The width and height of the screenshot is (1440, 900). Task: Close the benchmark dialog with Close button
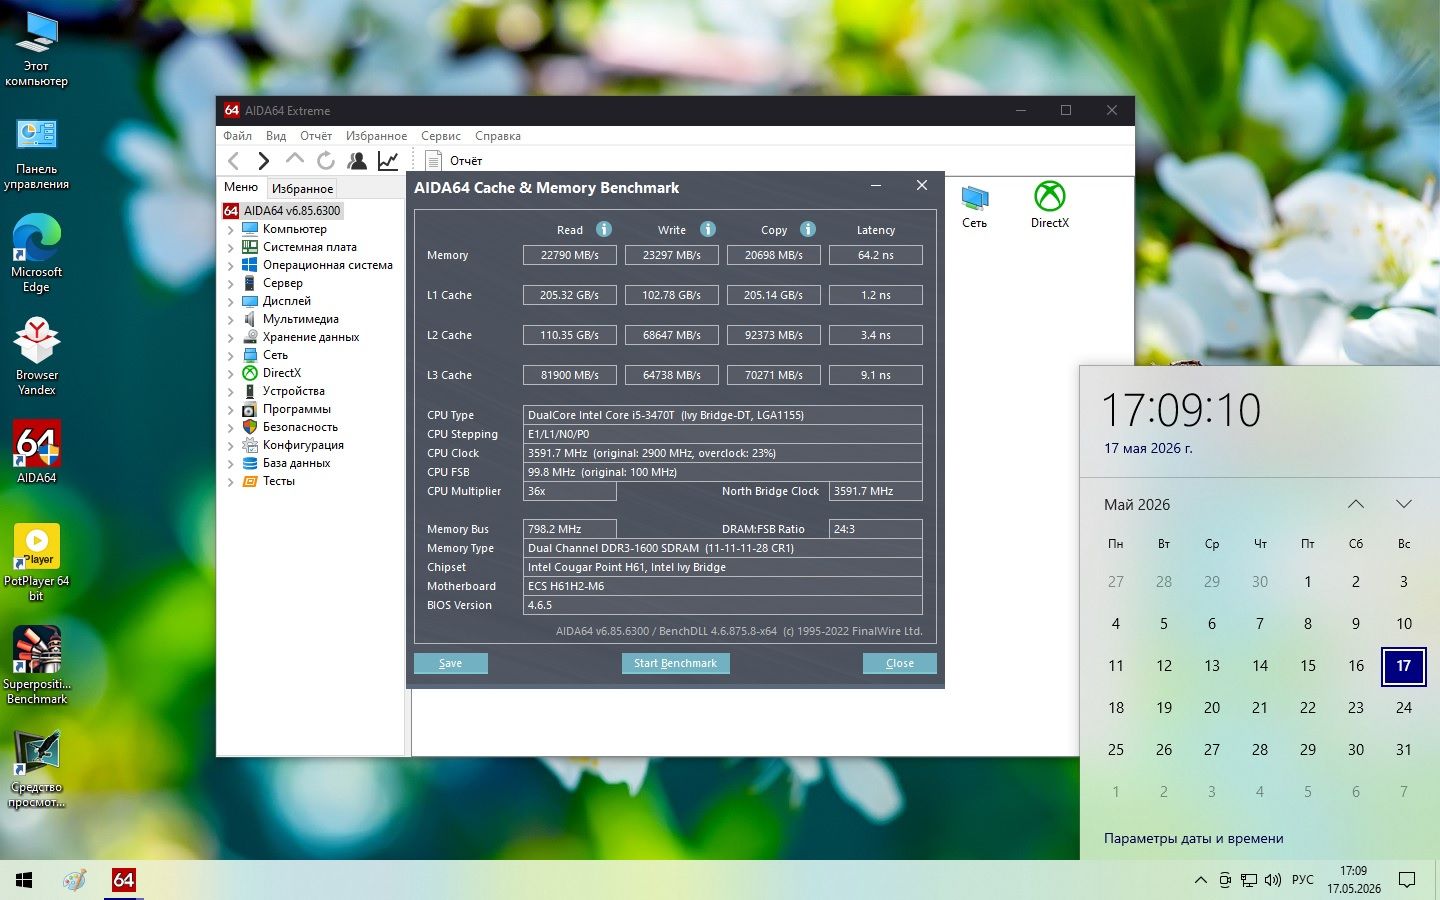pyautogui.click(x=900, y=663)
